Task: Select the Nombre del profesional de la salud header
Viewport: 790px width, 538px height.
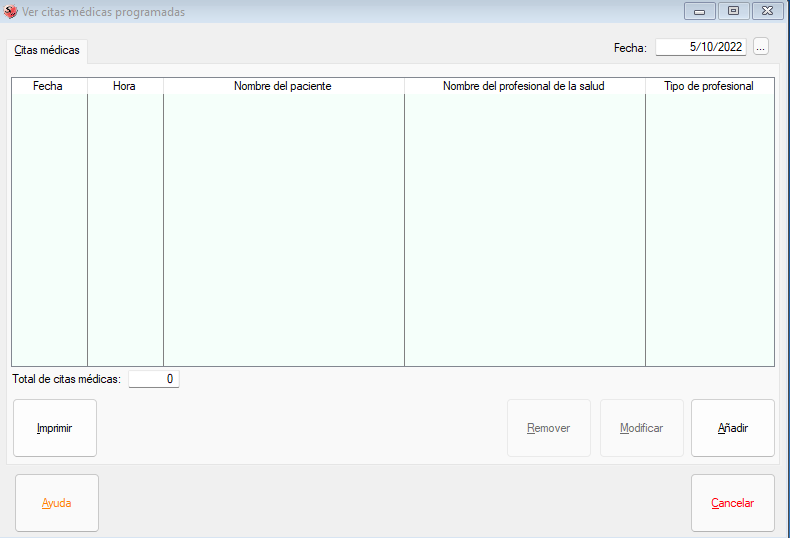Action: 524,86
